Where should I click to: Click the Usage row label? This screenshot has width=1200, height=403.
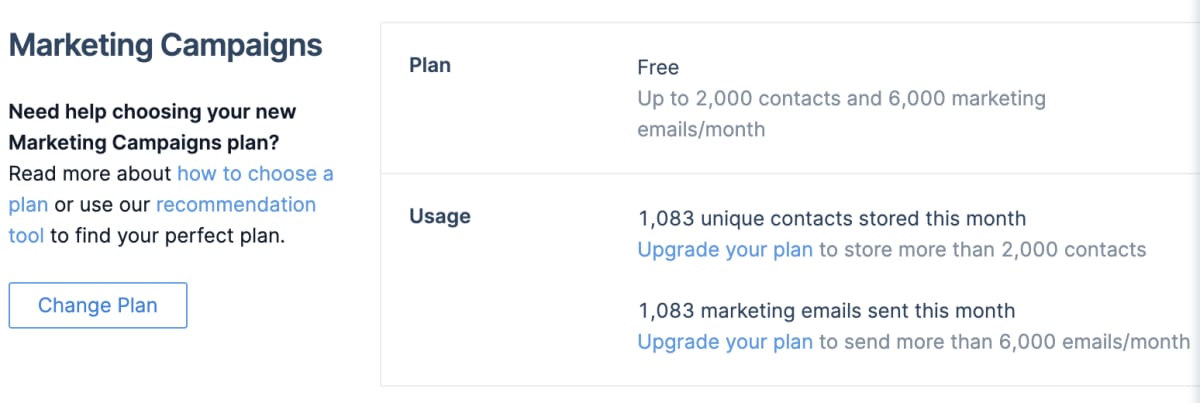[x=440, y=216]
